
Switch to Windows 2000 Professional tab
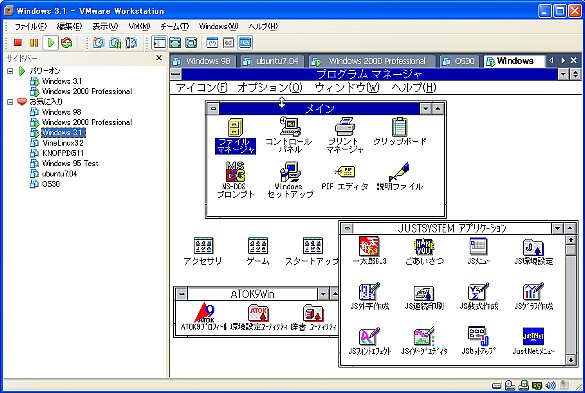tap(372, 61)
